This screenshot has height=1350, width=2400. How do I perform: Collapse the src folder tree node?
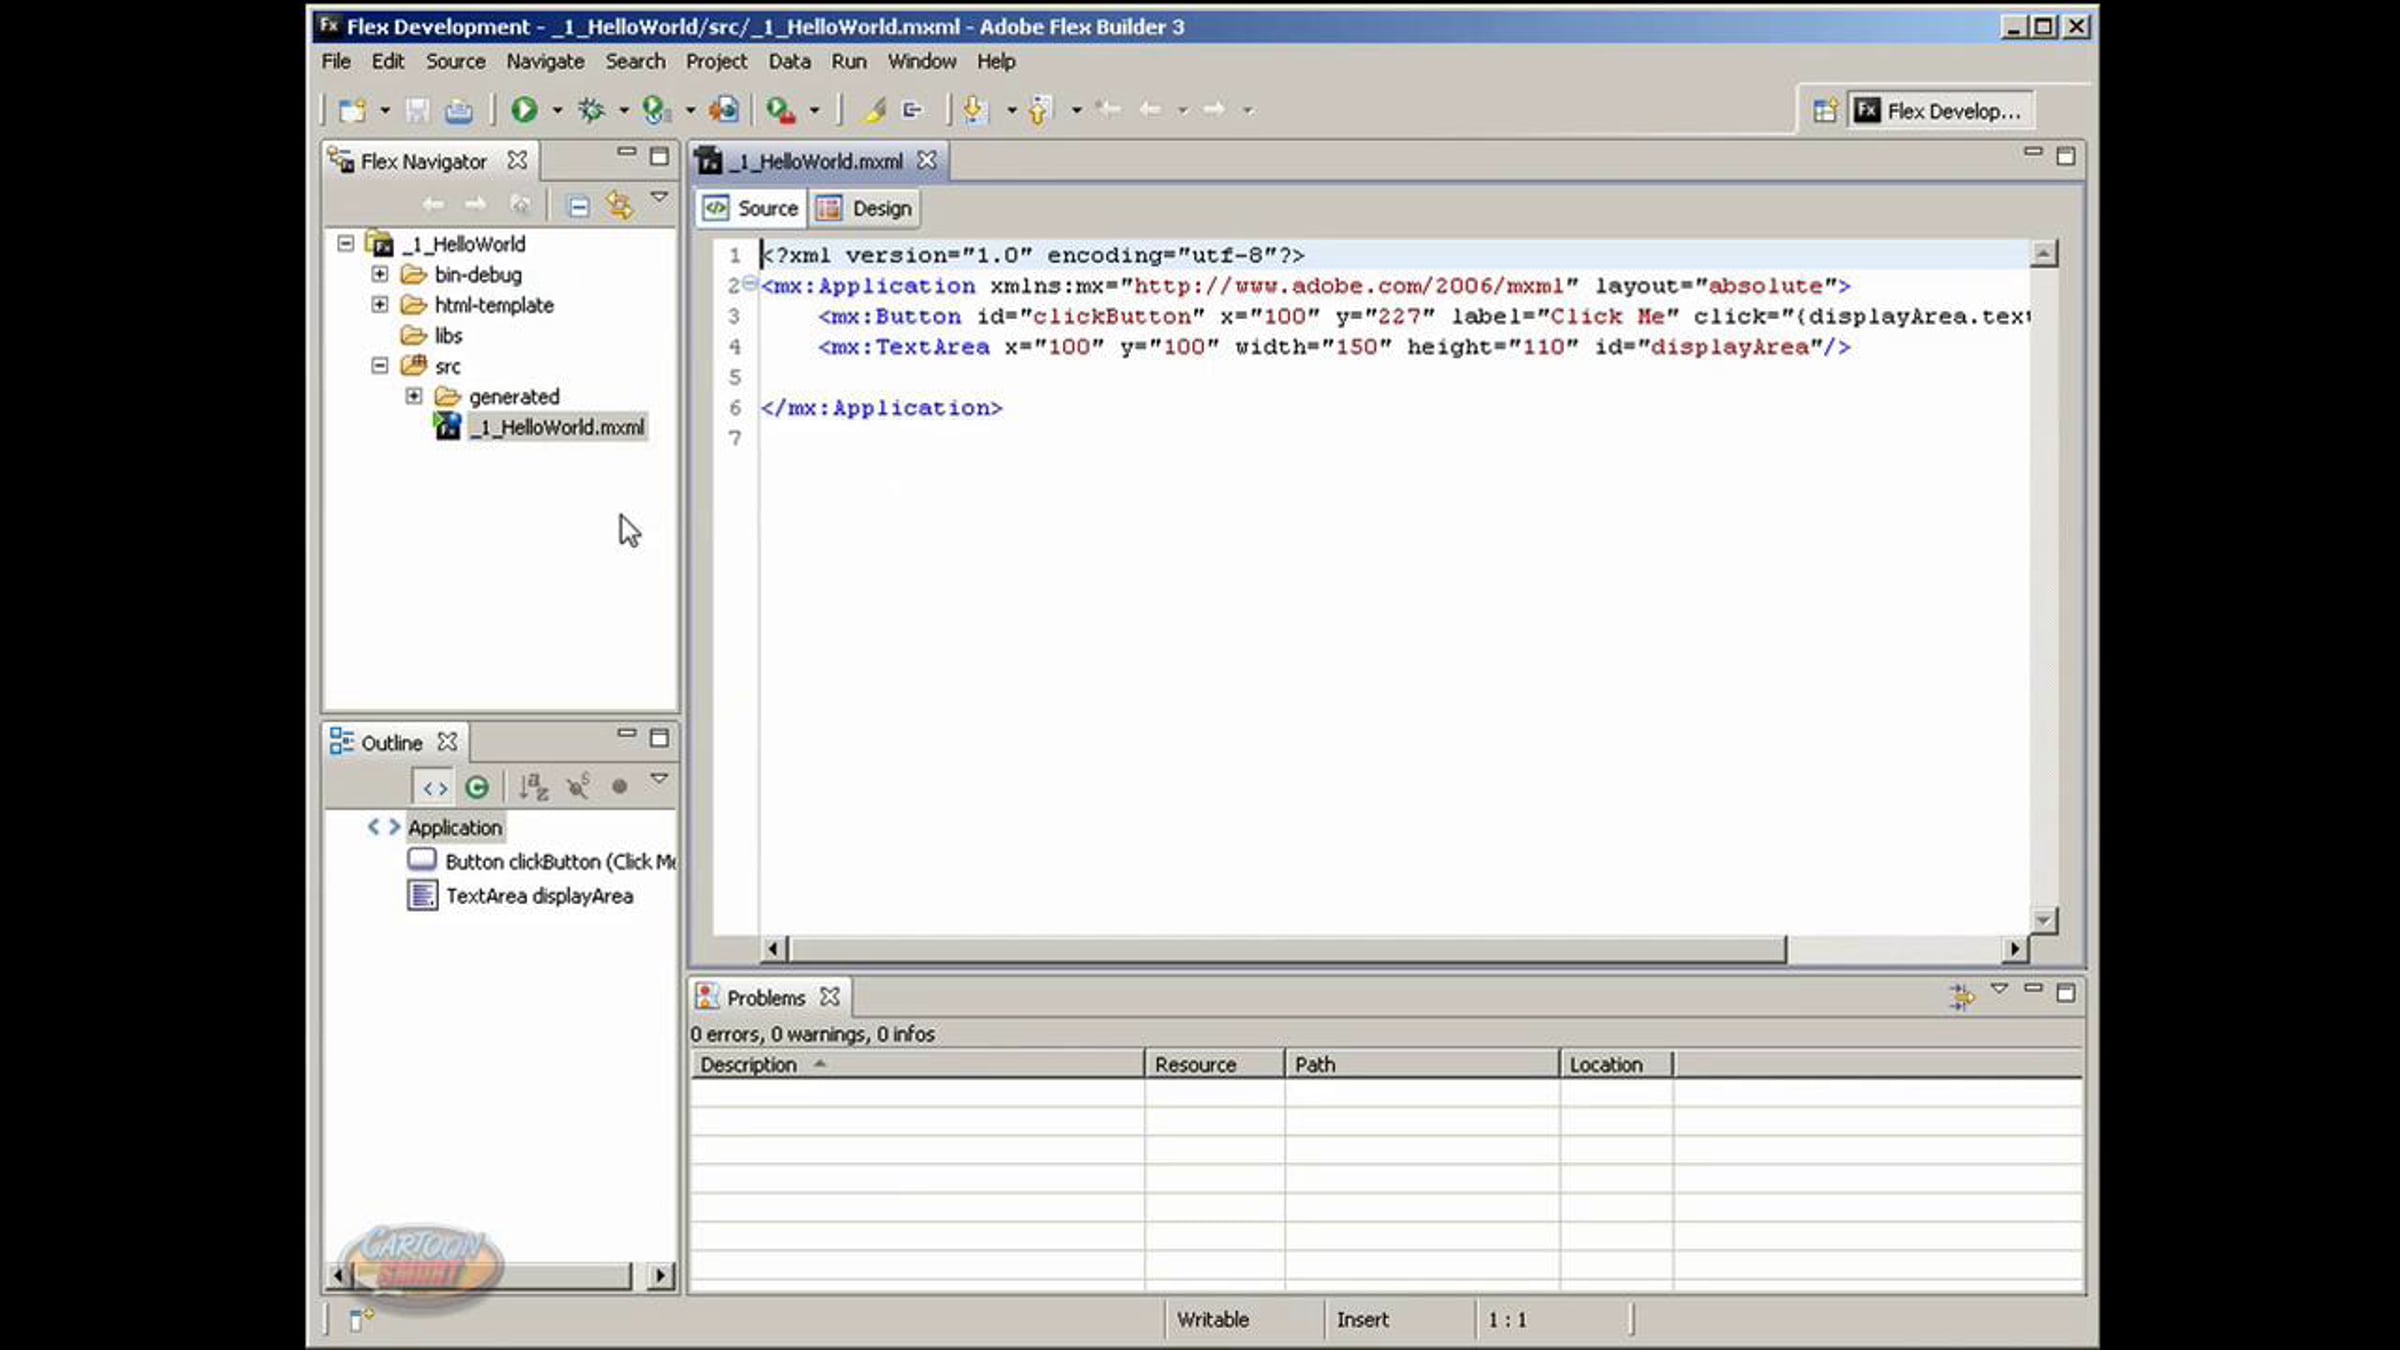380,366
